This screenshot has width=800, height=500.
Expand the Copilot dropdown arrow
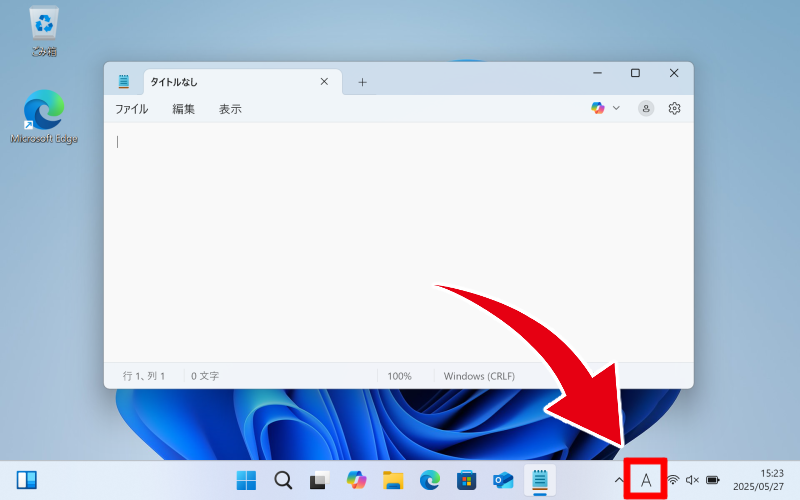[616, 108]
